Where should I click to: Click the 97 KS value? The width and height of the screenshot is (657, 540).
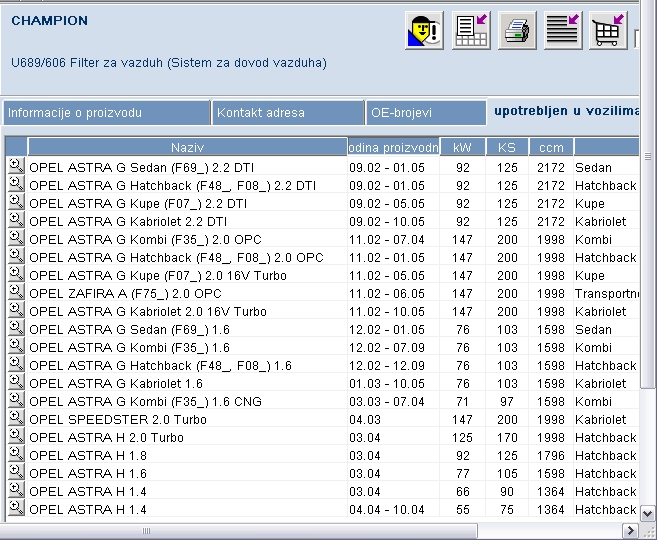tap(507, 401)
